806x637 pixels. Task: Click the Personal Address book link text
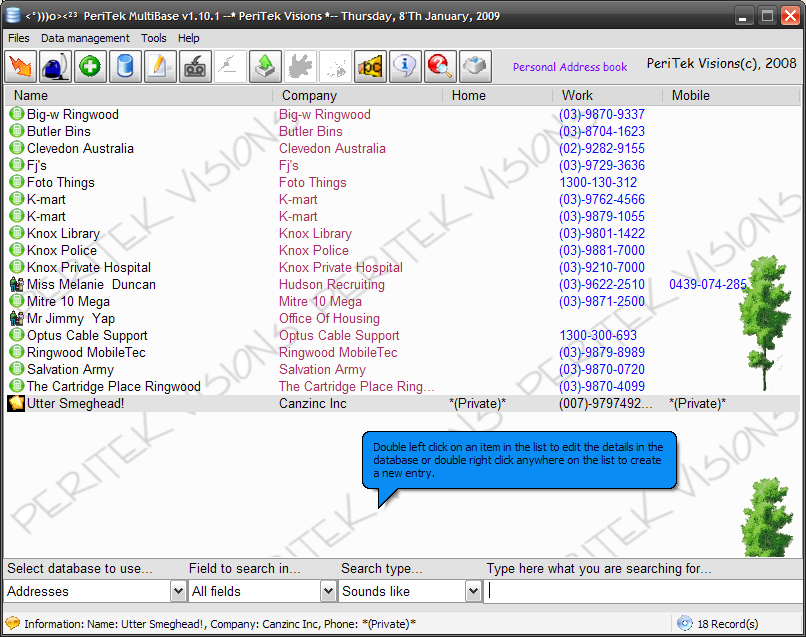[x=570, y=67]
